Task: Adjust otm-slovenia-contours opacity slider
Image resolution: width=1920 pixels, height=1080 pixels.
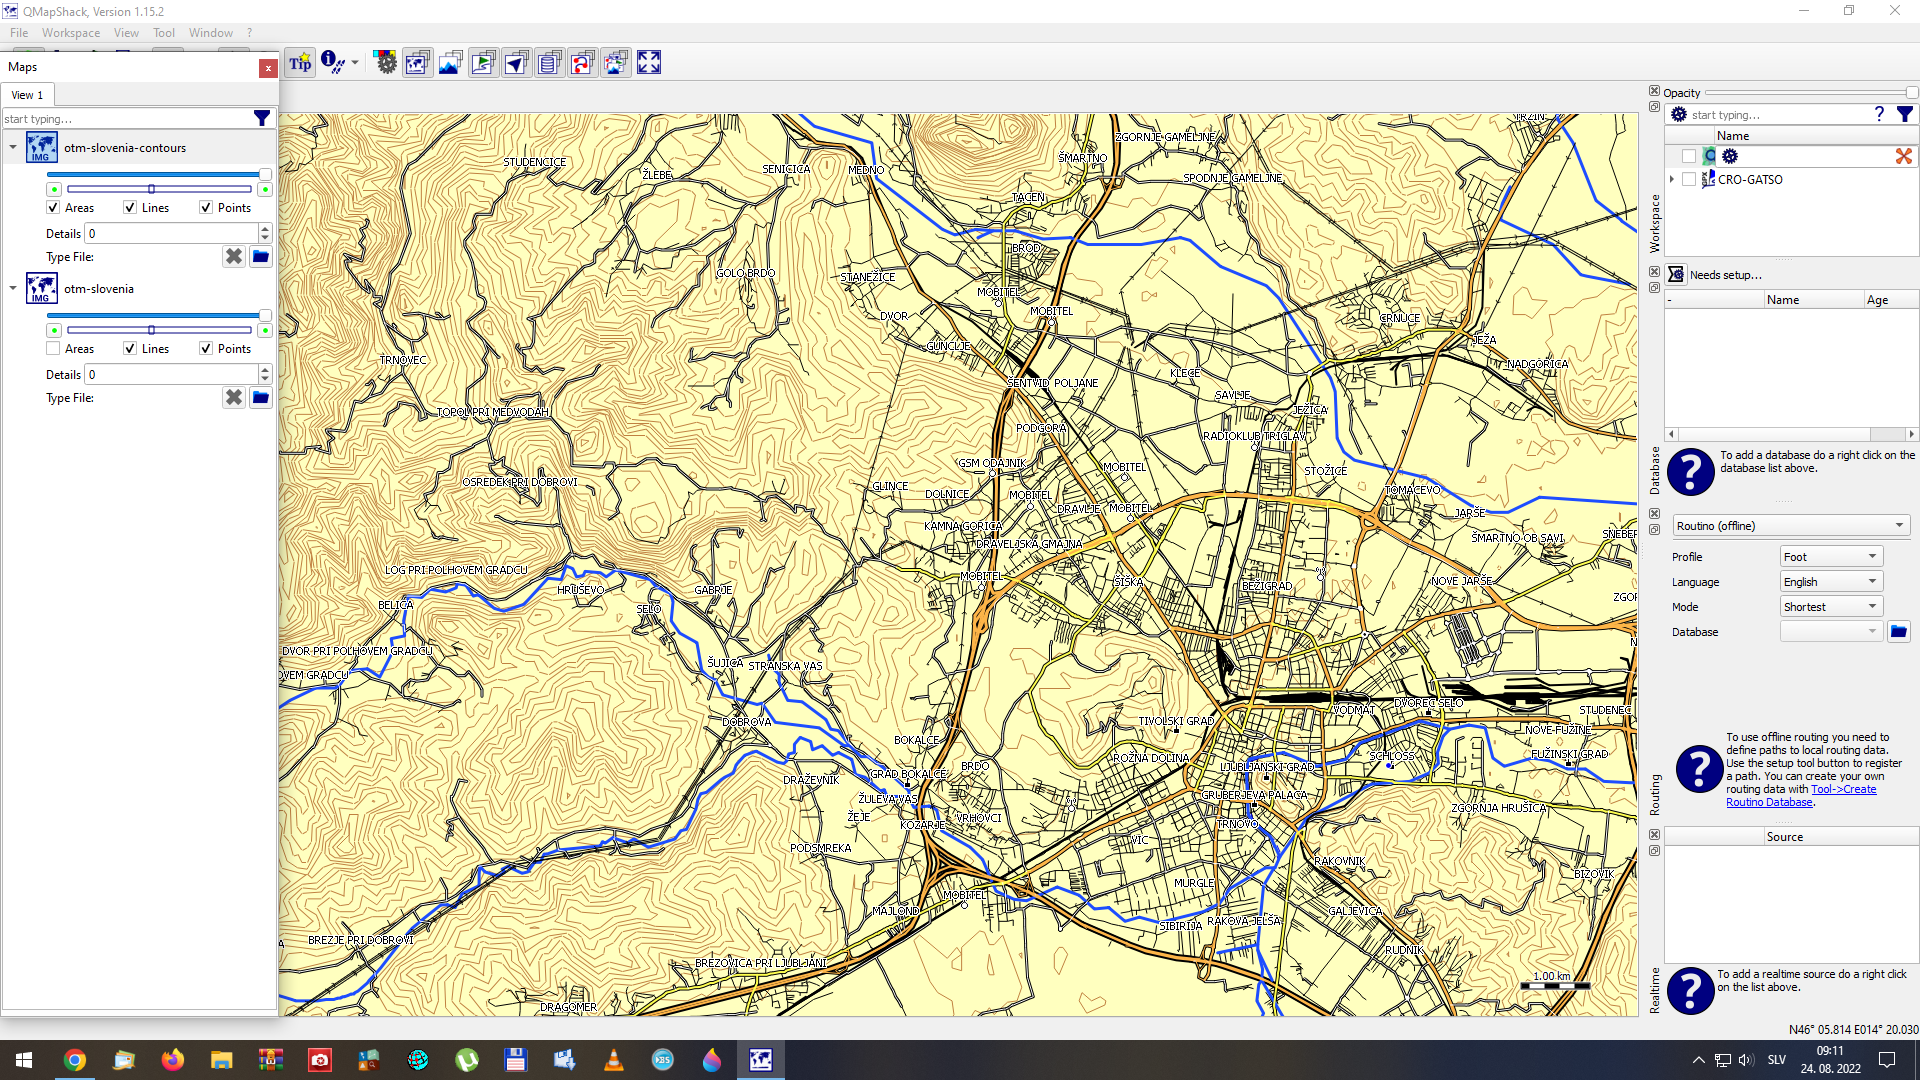Action: click(159, 175)
